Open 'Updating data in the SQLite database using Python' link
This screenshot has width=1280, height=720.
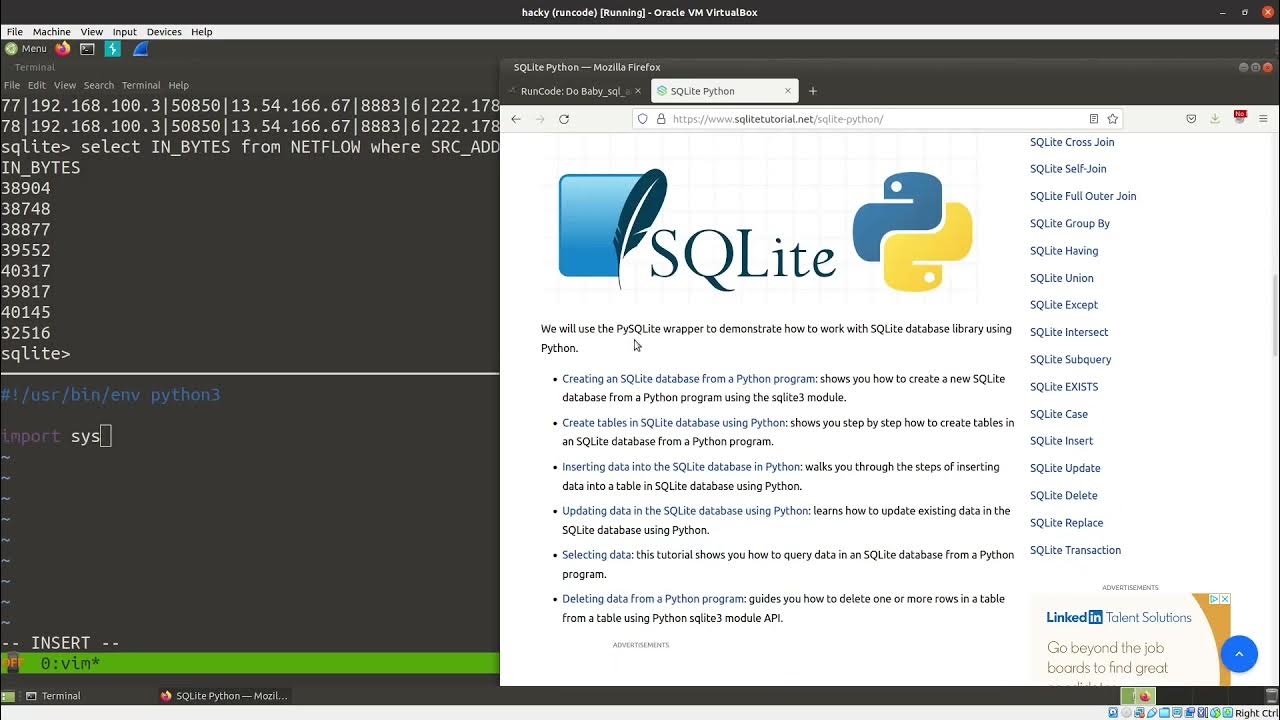[x=685, y=511]
